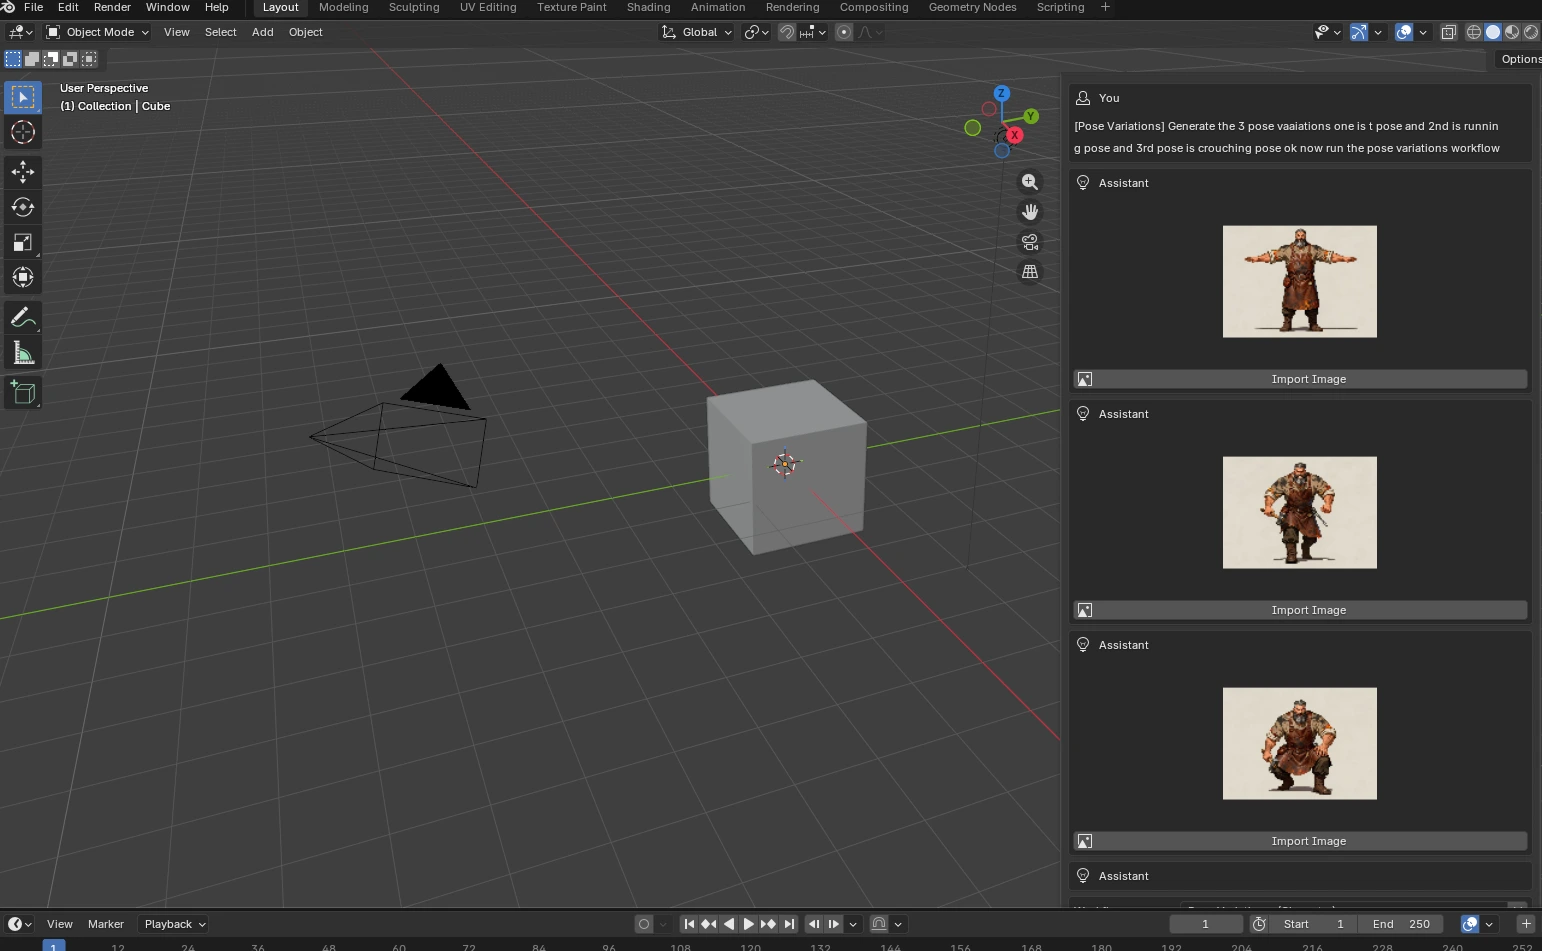The width and height of the screenshot is (1542, 951).
Task: Jump to timeline end frame
Action: coord(789,924)
